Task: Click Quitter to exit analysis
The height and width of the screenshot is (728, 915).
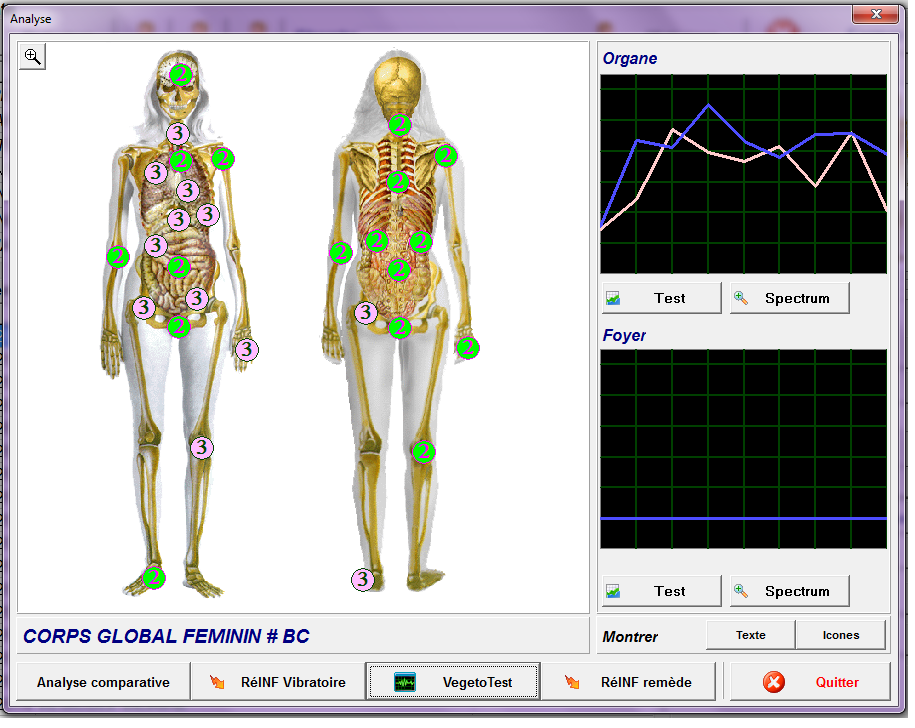Action: click(810, 682)
